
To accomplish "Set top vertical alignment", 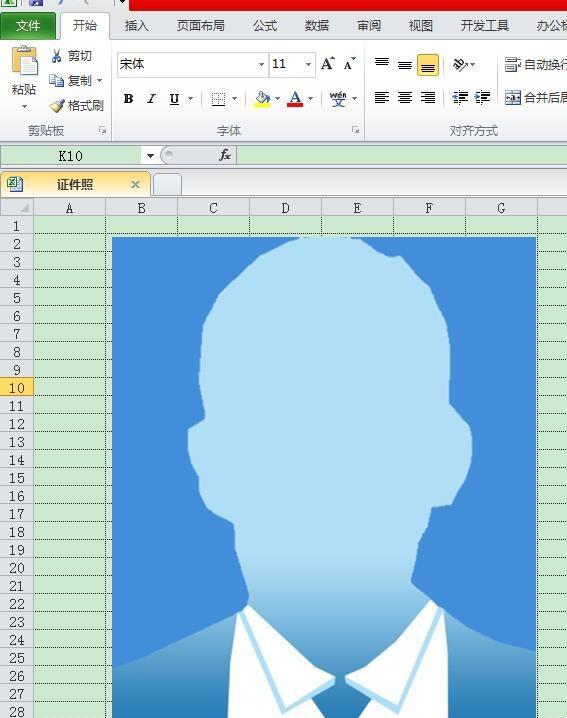I will pyautogui.click(x=382, y=64).
